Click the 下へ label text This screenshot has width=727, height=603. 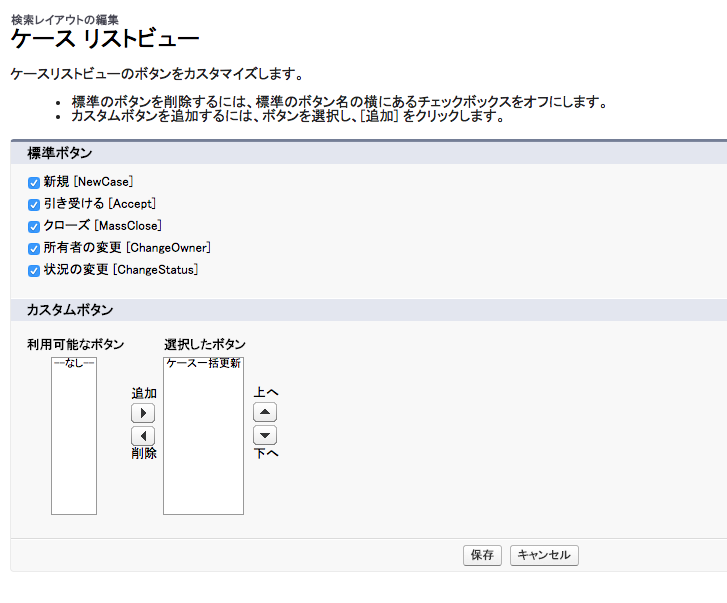(x=266, y=453)
